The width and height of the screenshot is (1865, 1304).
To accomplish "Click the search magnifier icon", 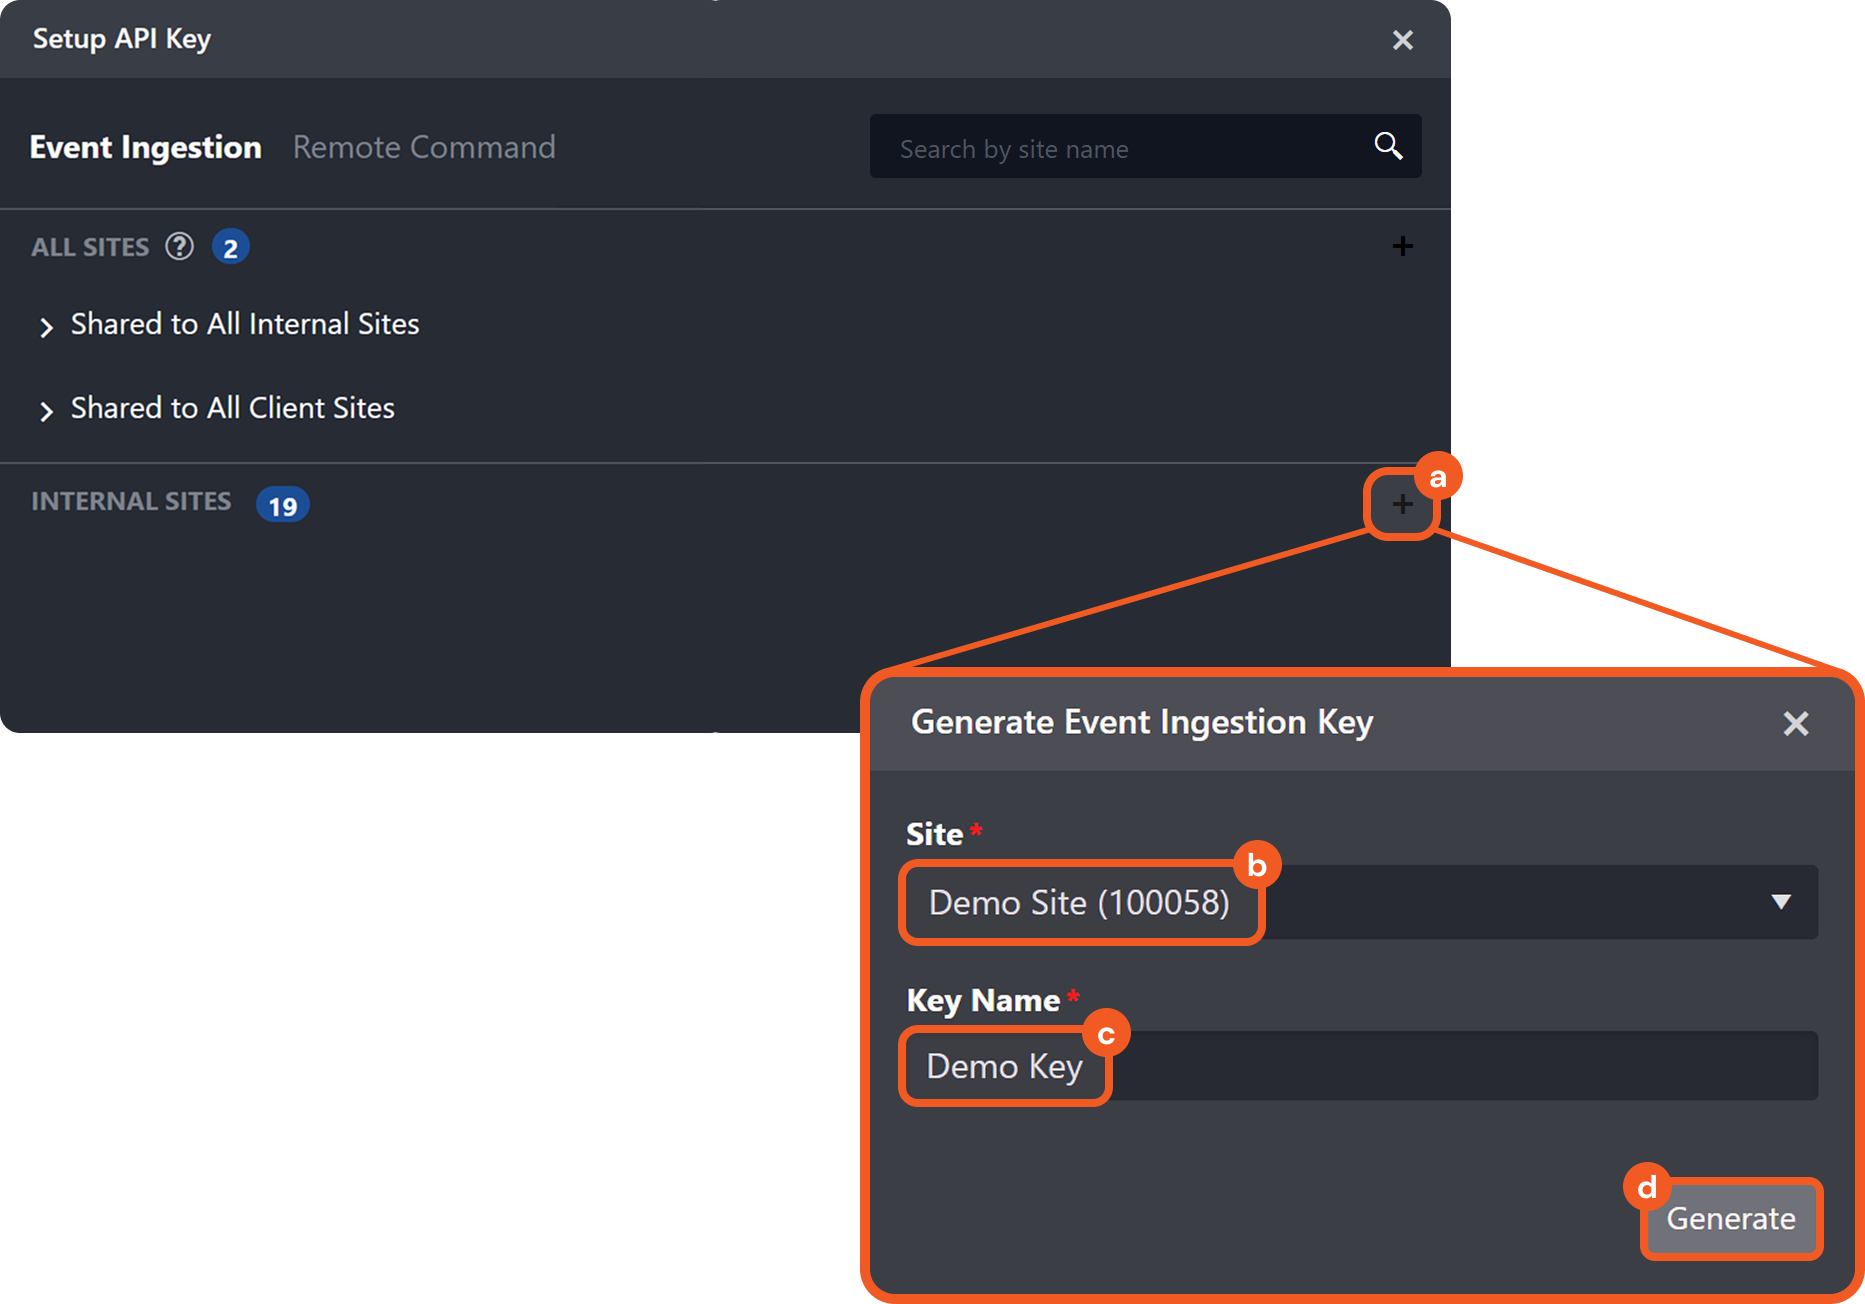I will coord(1388,146).
